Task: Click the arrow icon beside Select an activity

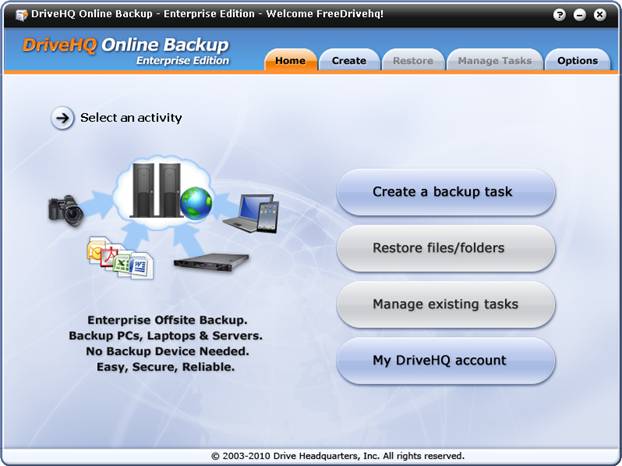Action: (63, 118)
